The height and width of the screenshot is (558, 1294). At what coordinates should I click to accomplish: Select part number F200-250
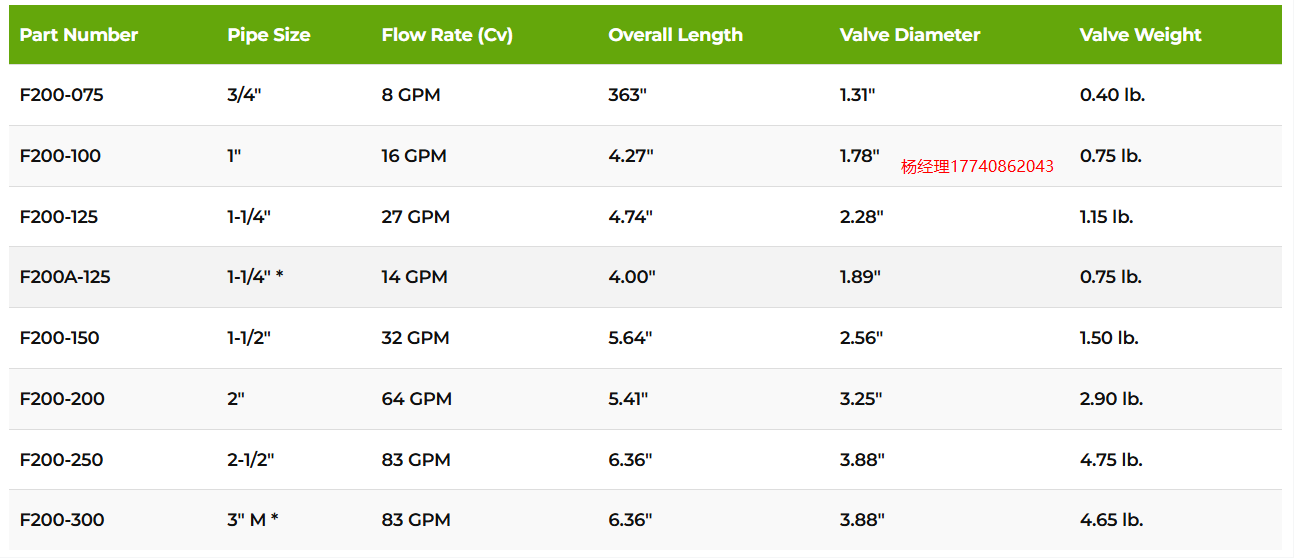click(62, 460)
